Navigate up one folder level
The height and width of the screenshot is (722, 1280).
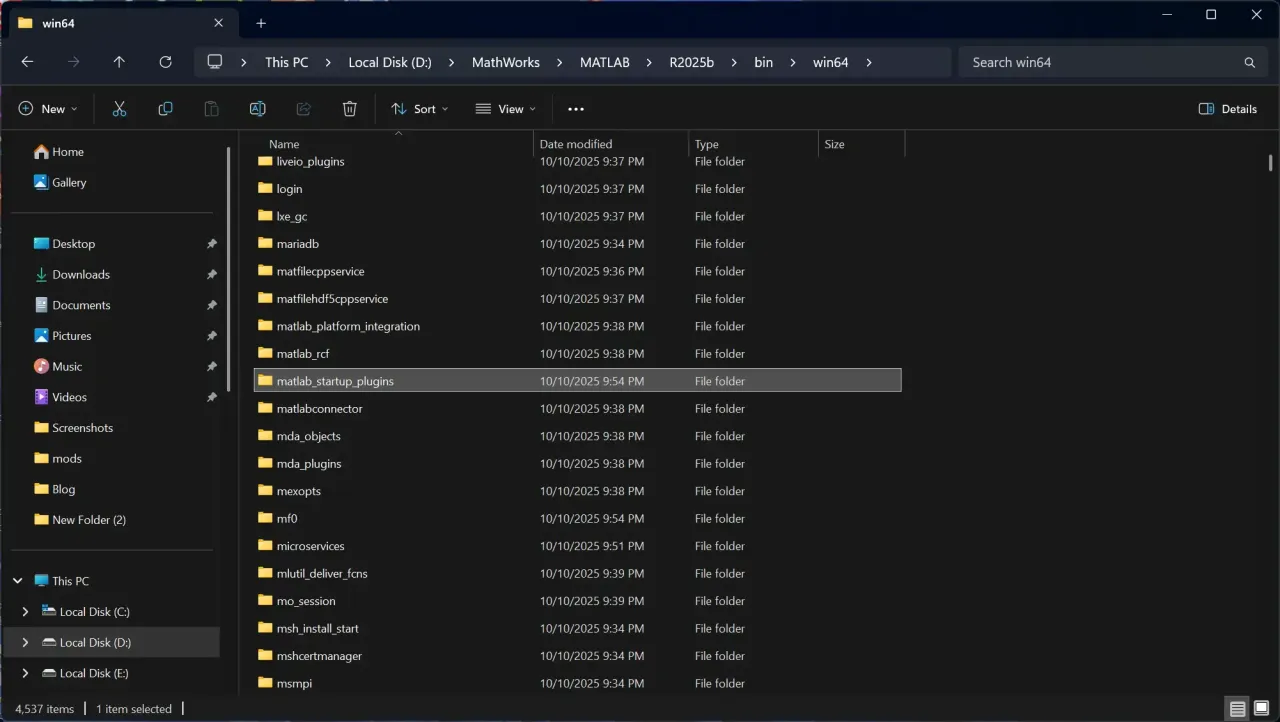click(x=119, y=62)
